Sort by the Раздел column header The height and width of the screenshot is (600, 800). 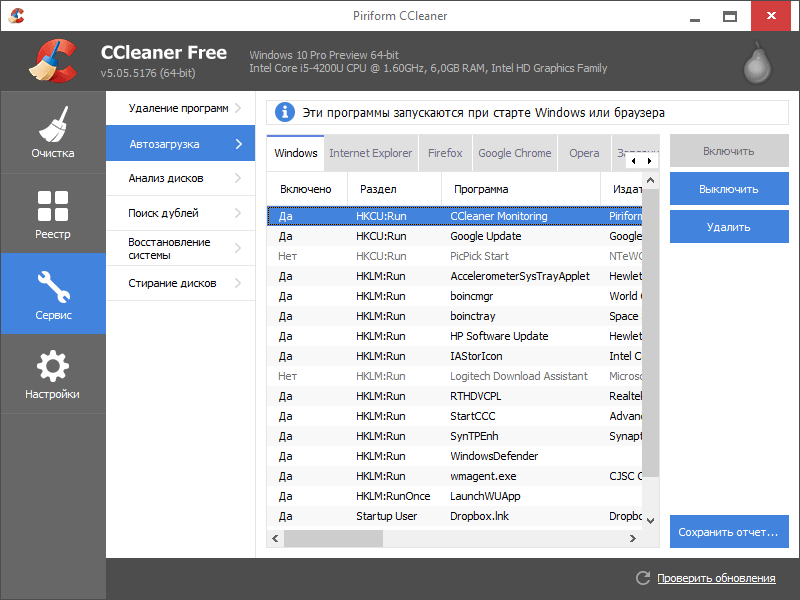[394, 189]
